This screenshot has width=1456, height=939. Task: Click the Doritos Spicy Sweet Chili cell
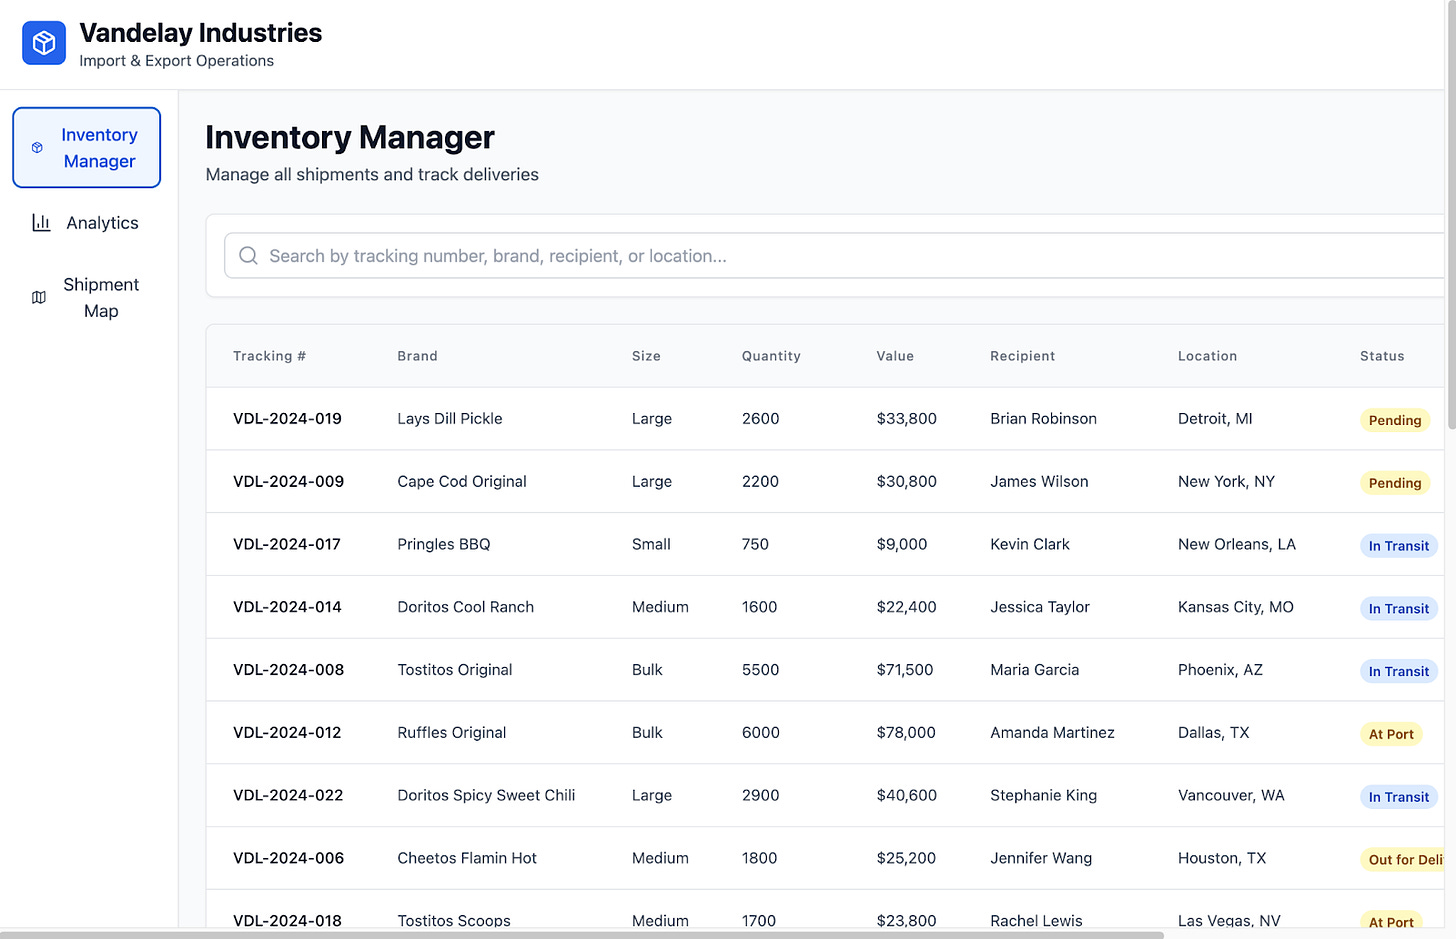pyautogui.click(x=486, y=796)
